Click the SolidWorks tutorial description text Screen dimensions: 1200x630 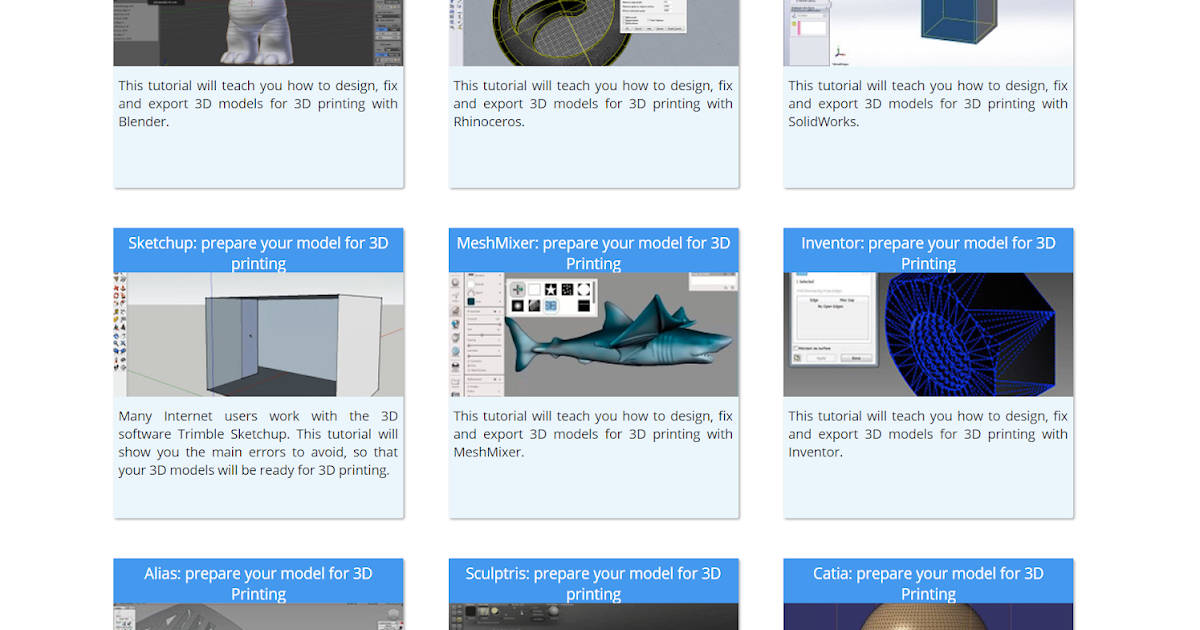[x=928, y=104]
